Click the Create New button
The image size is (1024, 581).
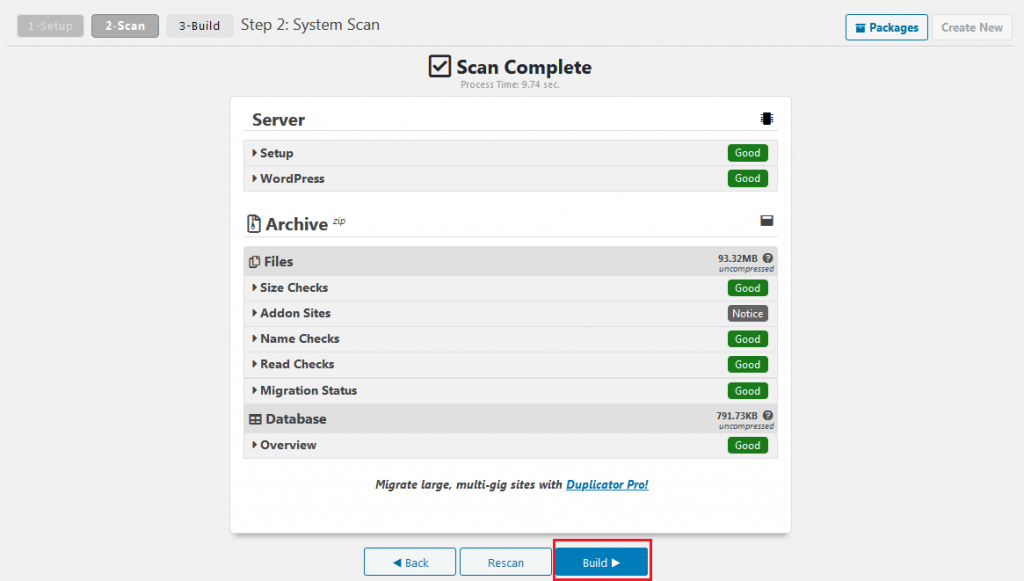pyautogui.click(x=972, y=27)
